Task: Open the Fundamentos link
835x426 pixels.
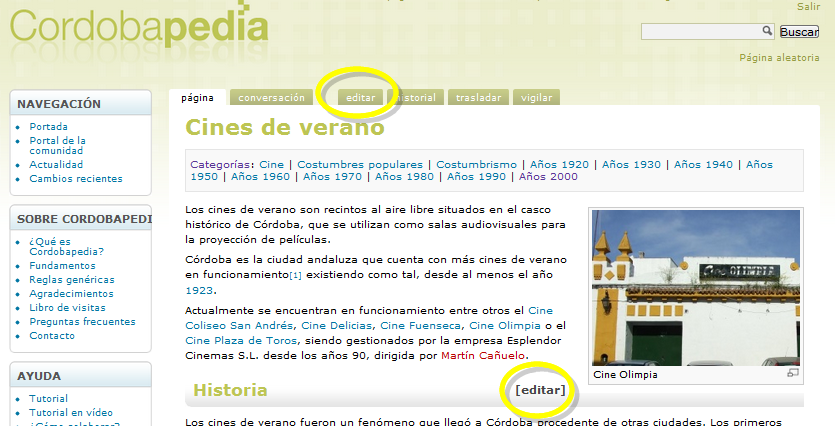Action: (62, 266)
